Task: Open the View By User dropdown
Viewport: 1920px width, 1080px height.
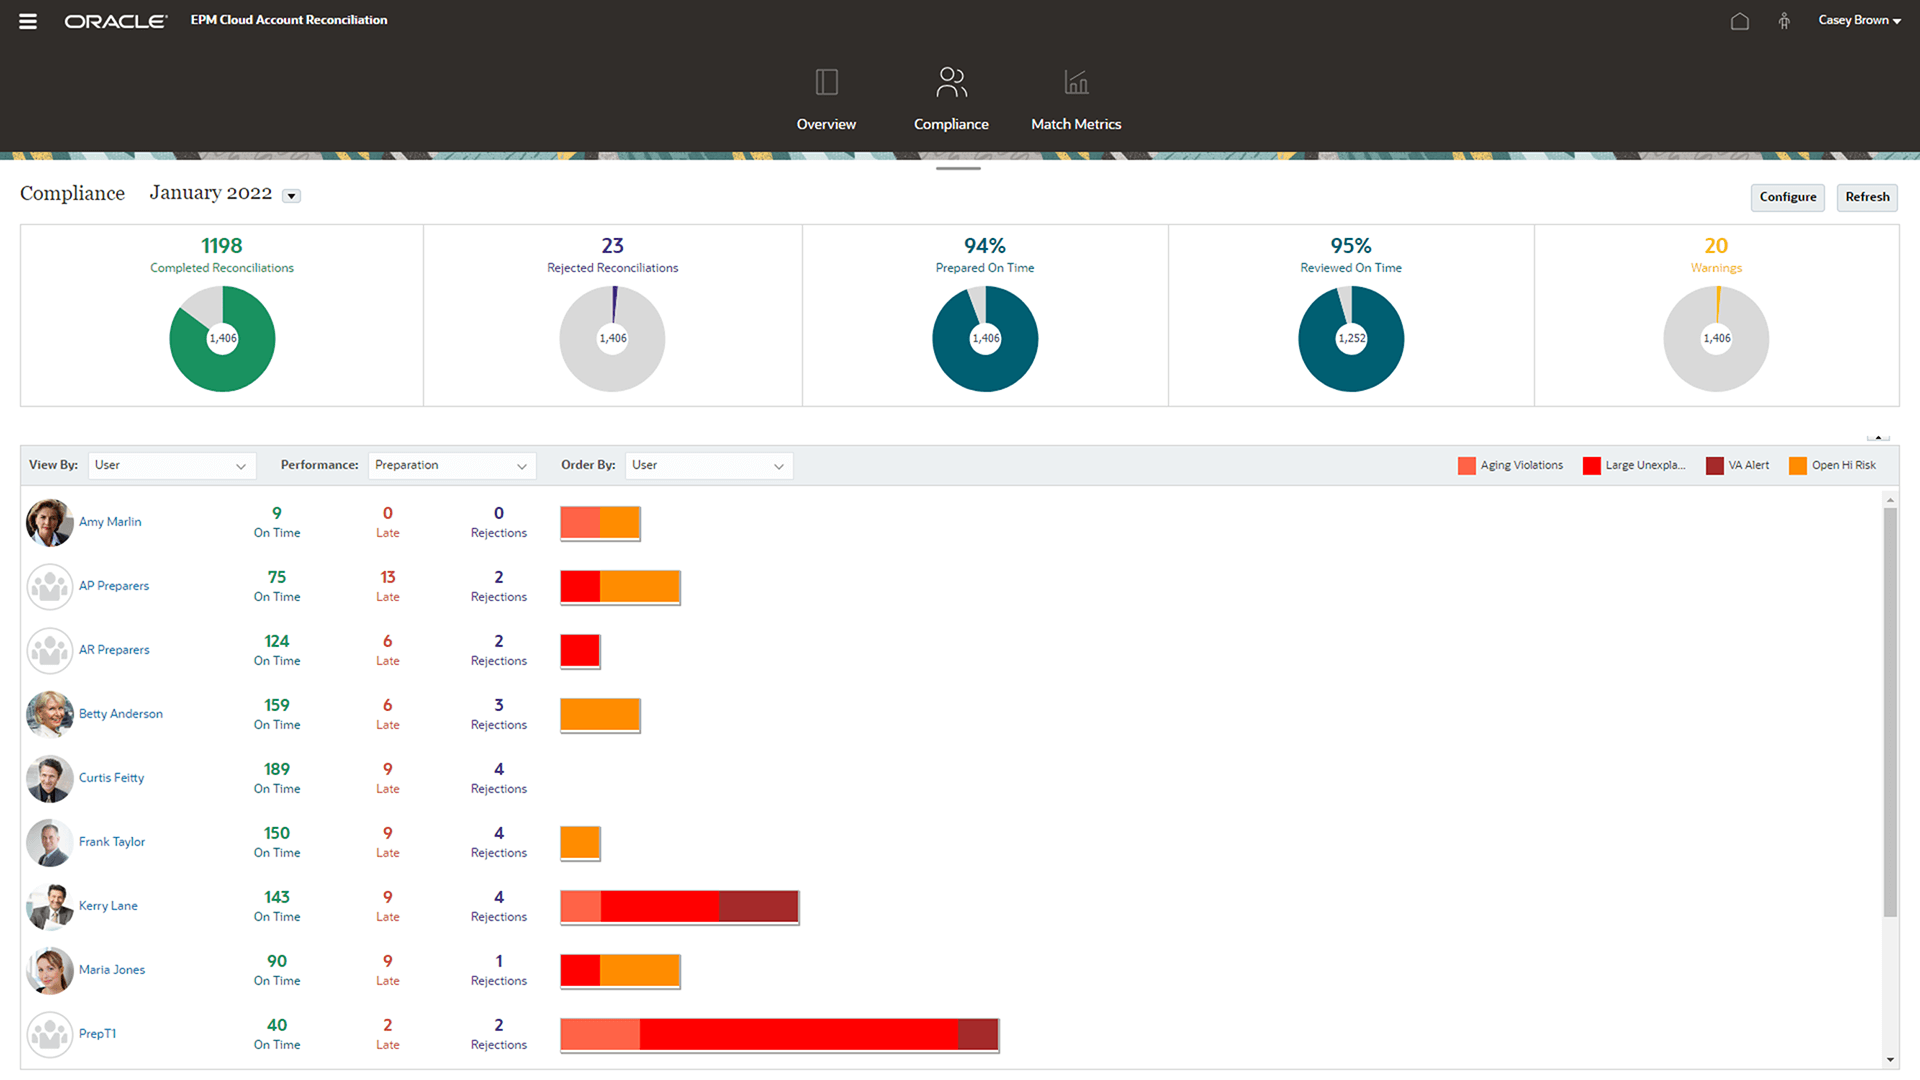Action: click(170, 465)
